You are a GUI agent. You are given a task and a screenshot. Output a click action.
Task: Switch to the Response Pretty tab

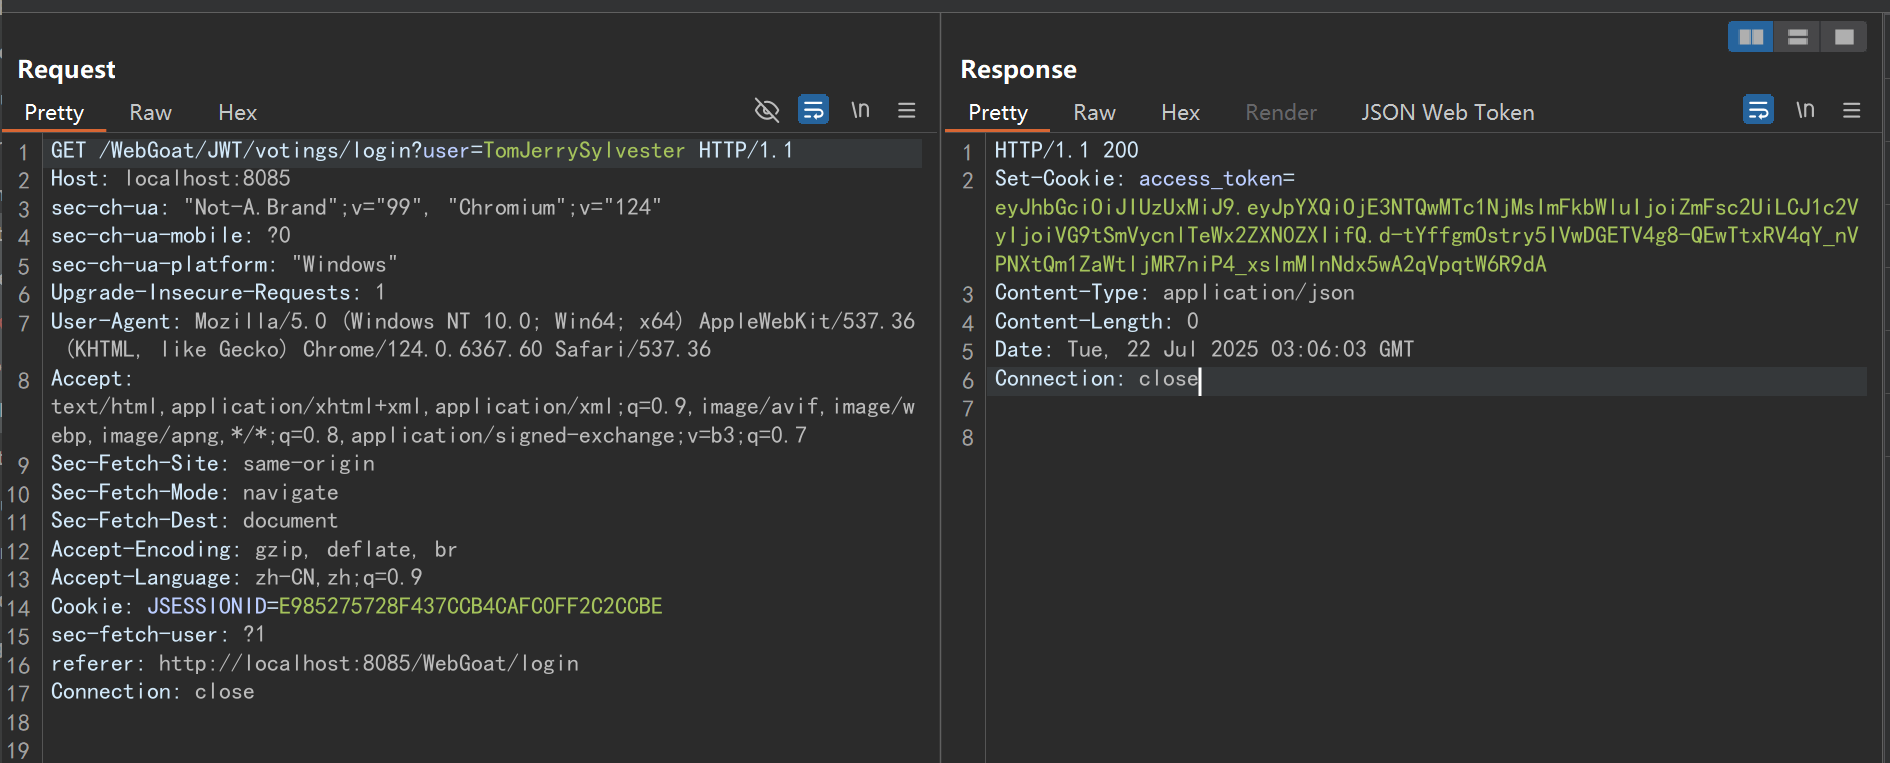point(998,112)
